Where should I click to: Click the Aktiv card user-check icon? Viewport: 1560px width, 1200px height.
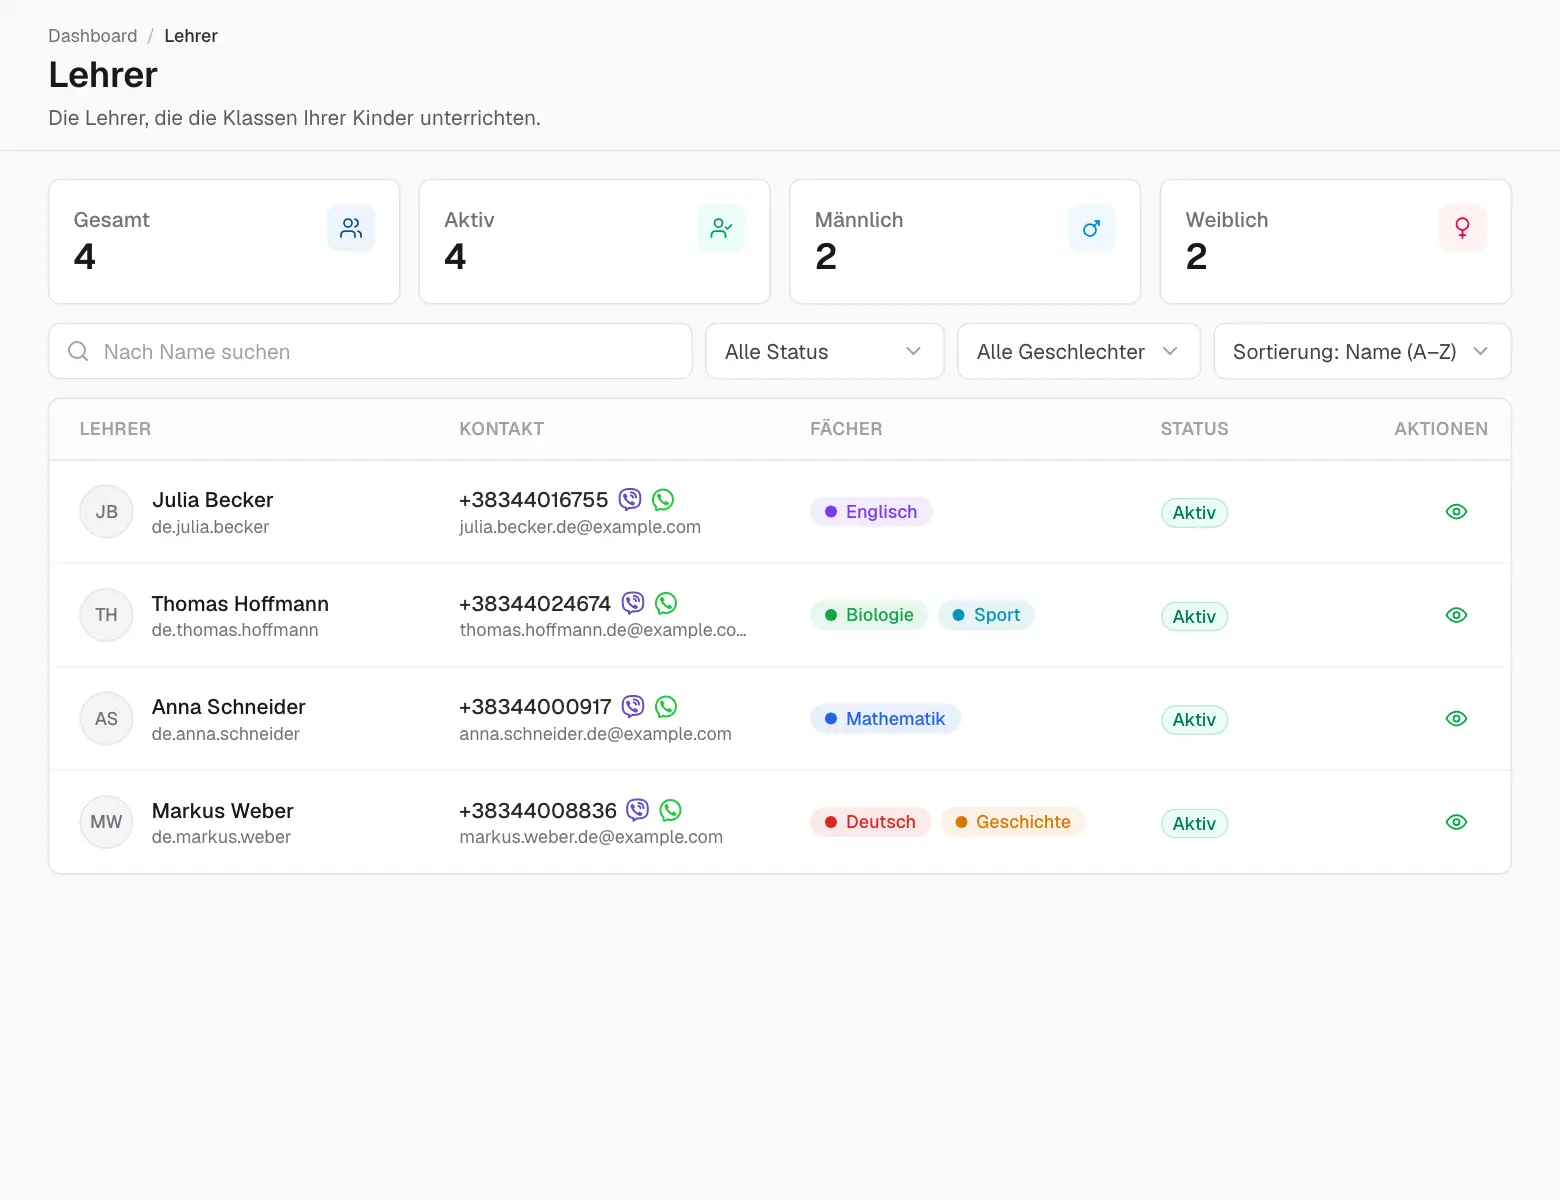point(721,229)
